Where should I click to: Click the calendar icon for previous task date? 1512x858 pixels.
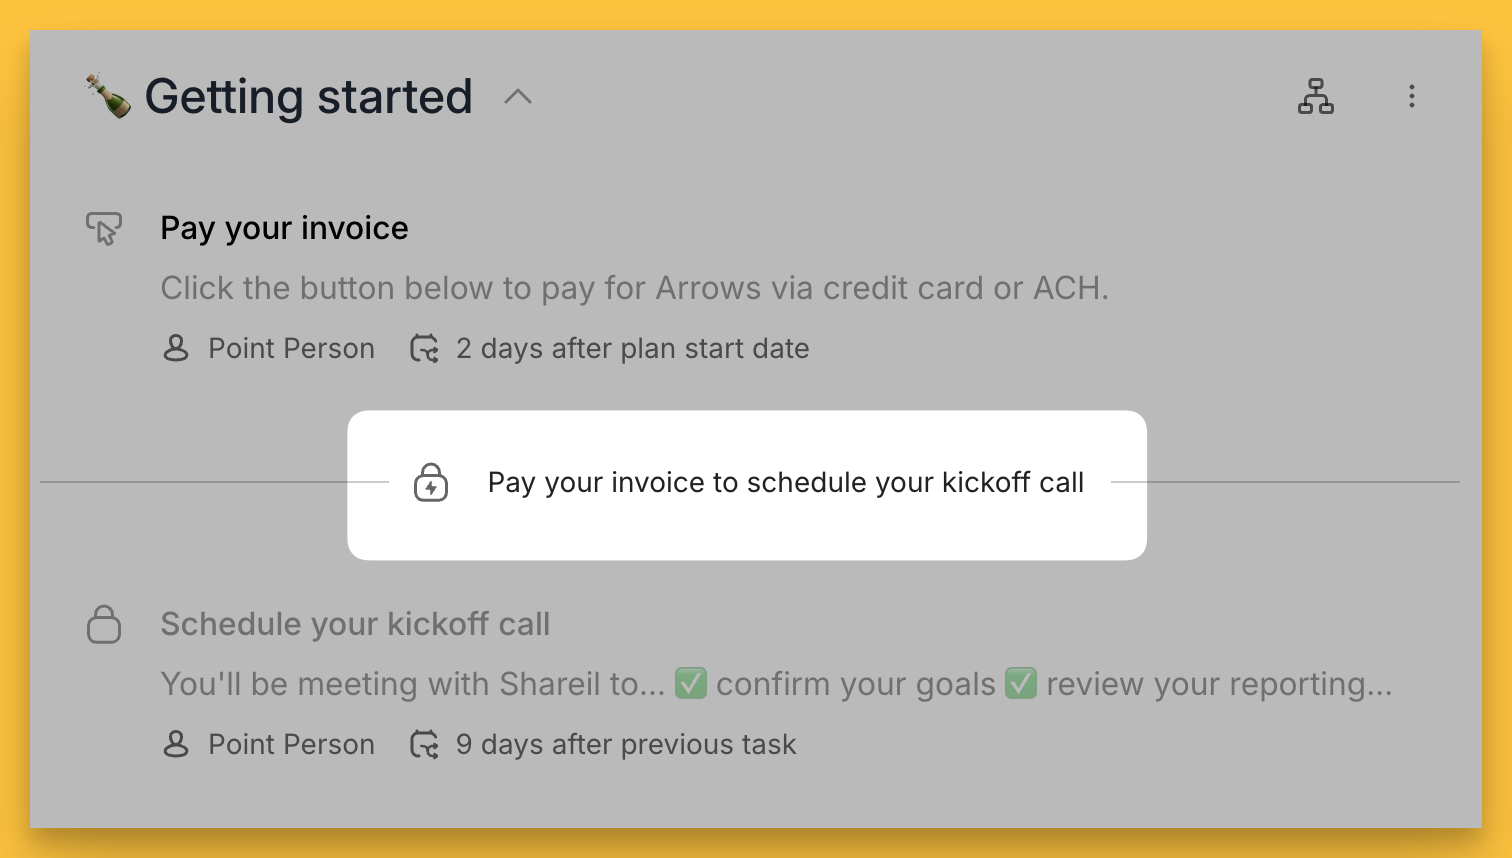point(425,745)
